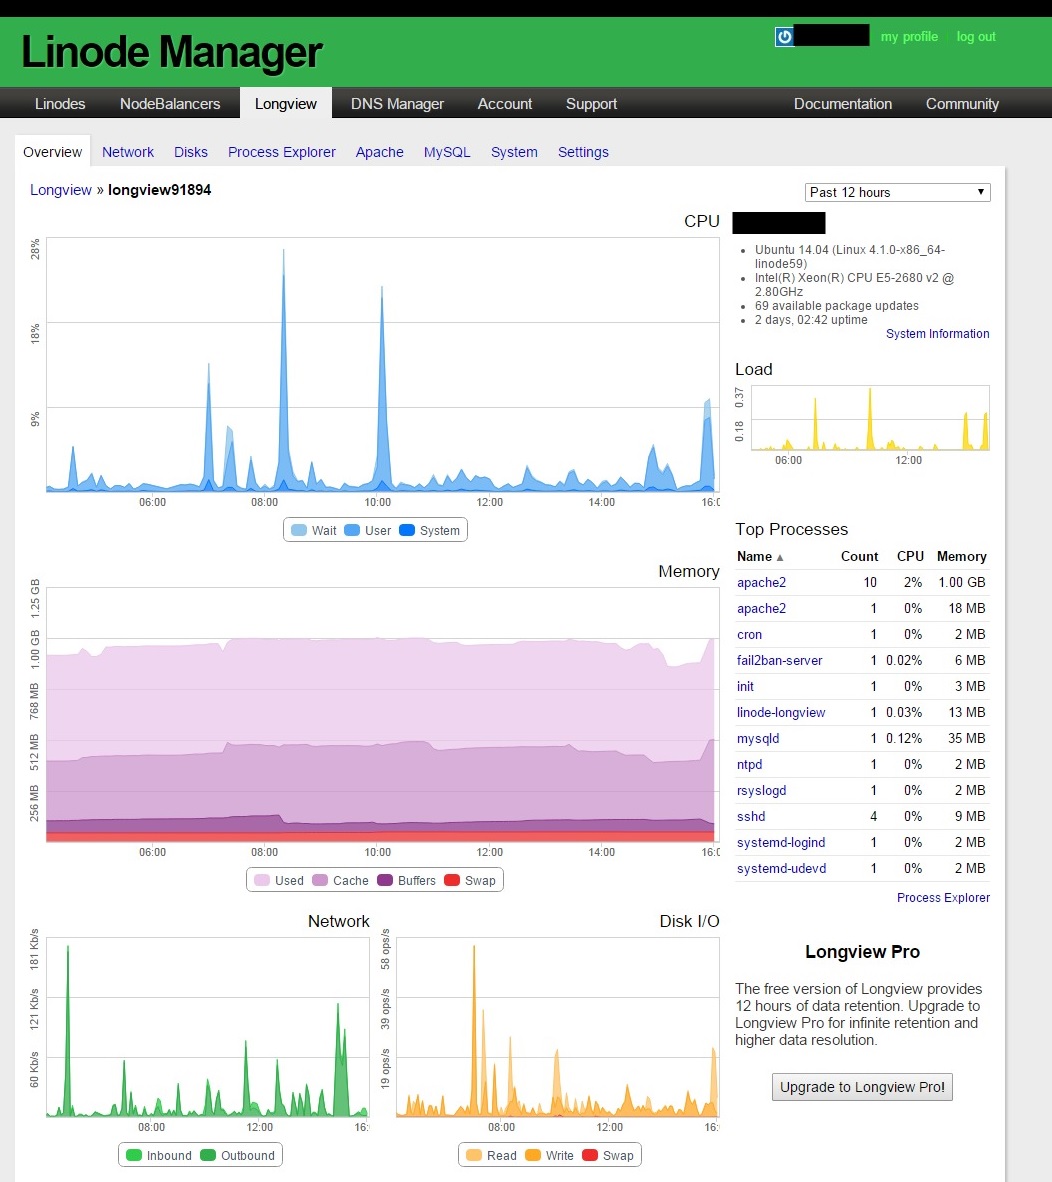Click the longview91894 breadcrumb name
Screen dimensions: 1052x1182
(159, 190)
